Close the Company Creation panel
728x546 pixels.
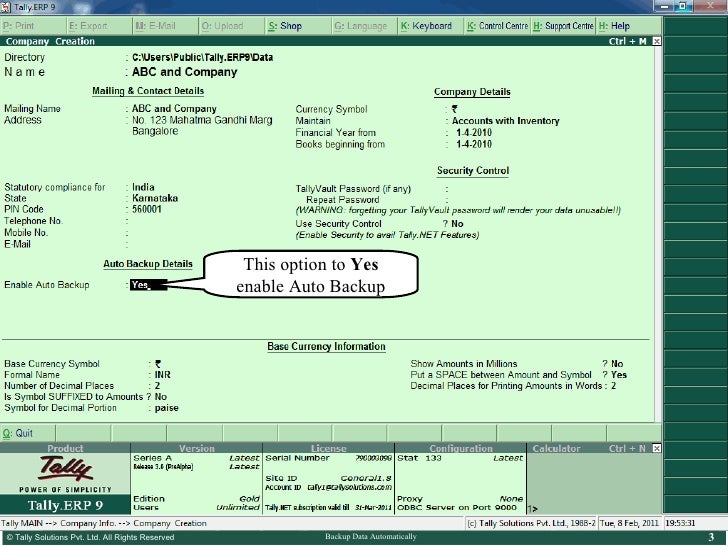pos(656,41)
